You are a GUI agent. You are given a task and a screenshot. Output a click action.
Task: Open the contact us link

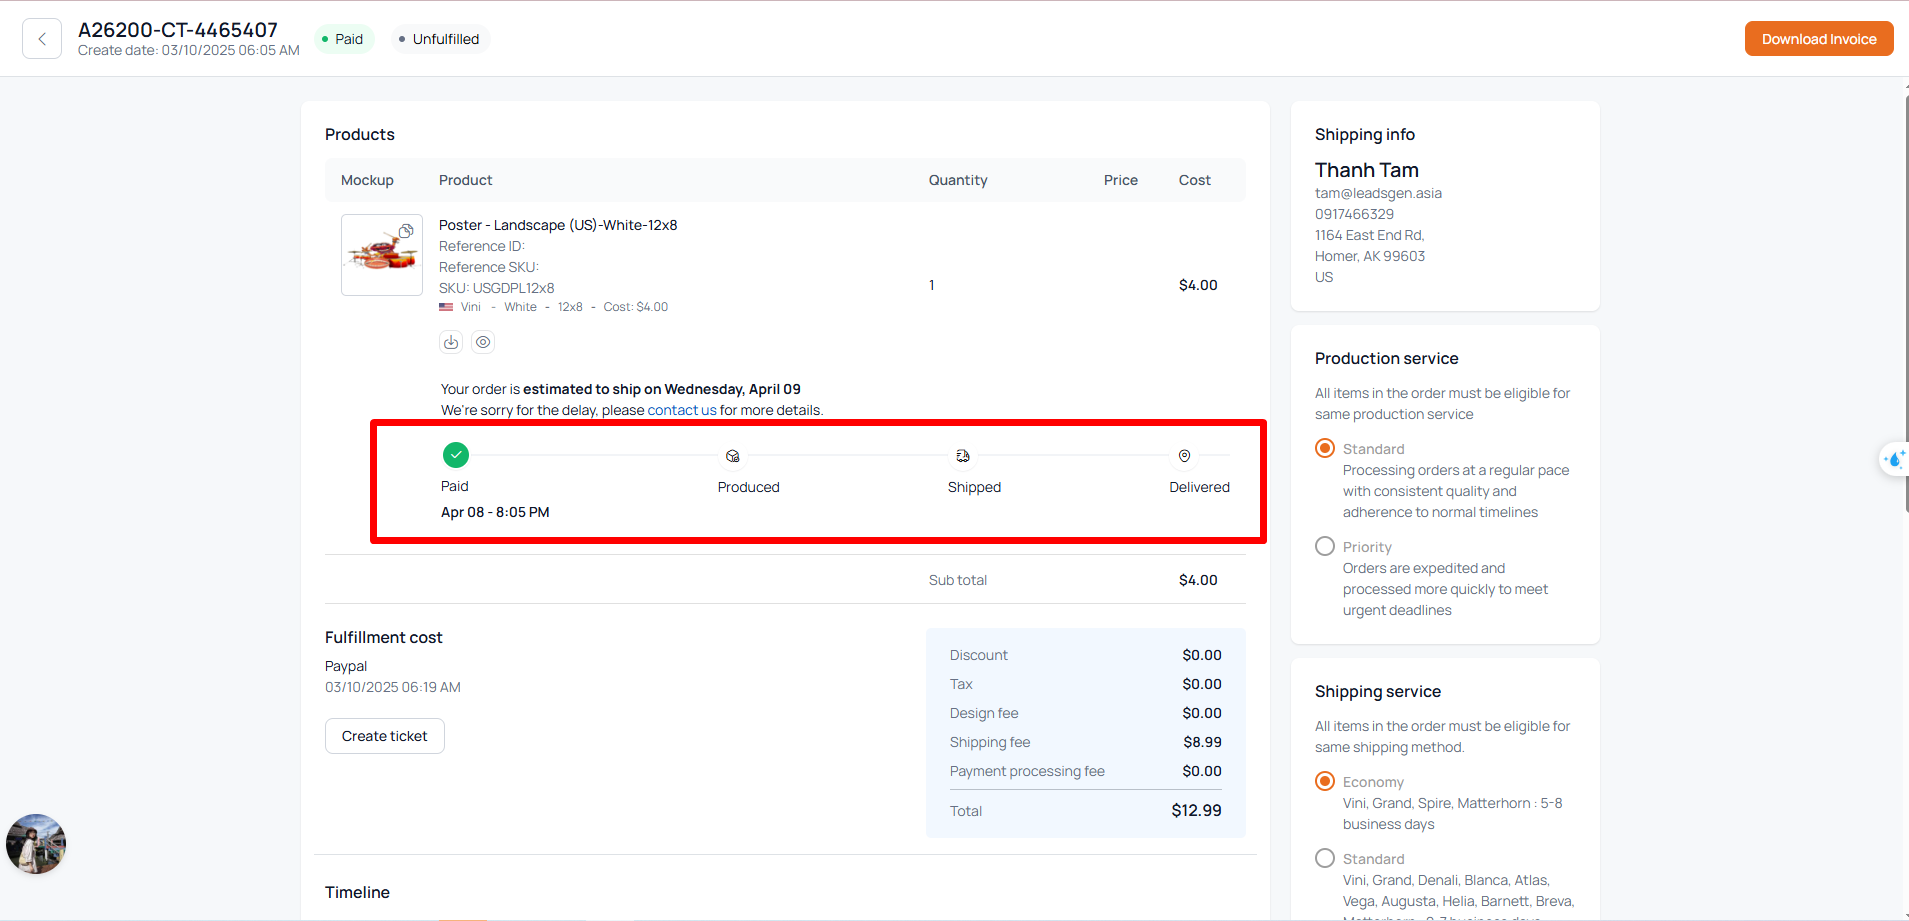click(x=681, y=410)
